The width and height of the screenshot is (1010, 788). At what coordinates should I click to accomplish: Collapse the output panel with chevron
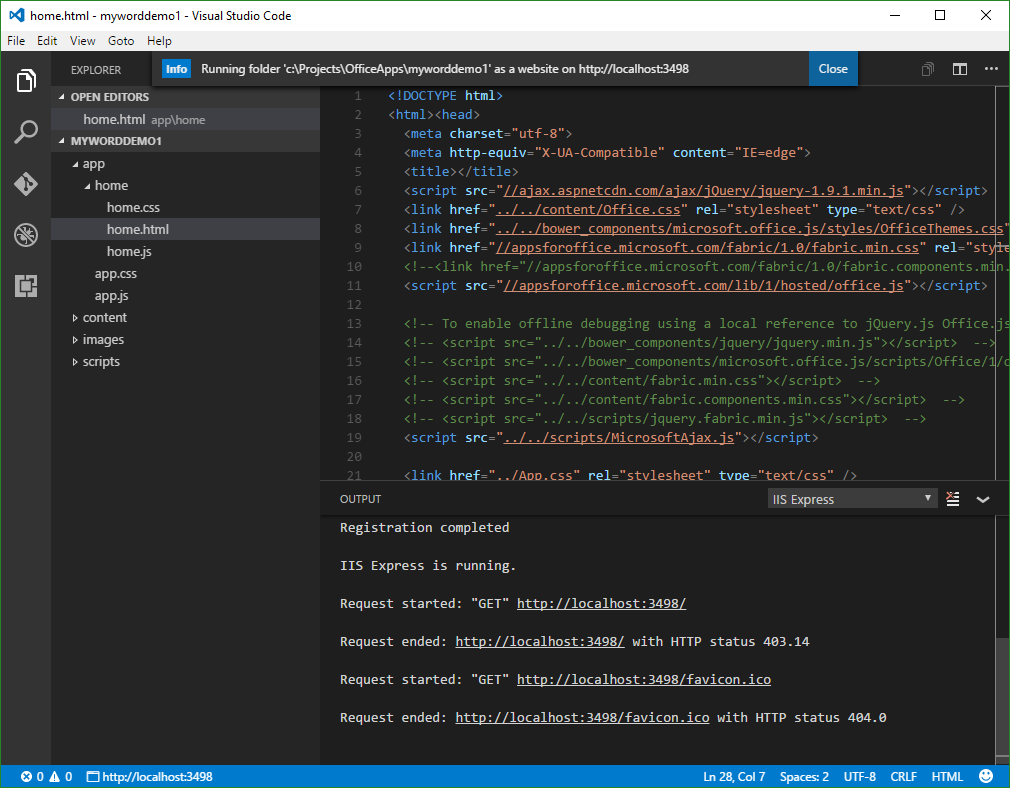[x=983, y=499]
